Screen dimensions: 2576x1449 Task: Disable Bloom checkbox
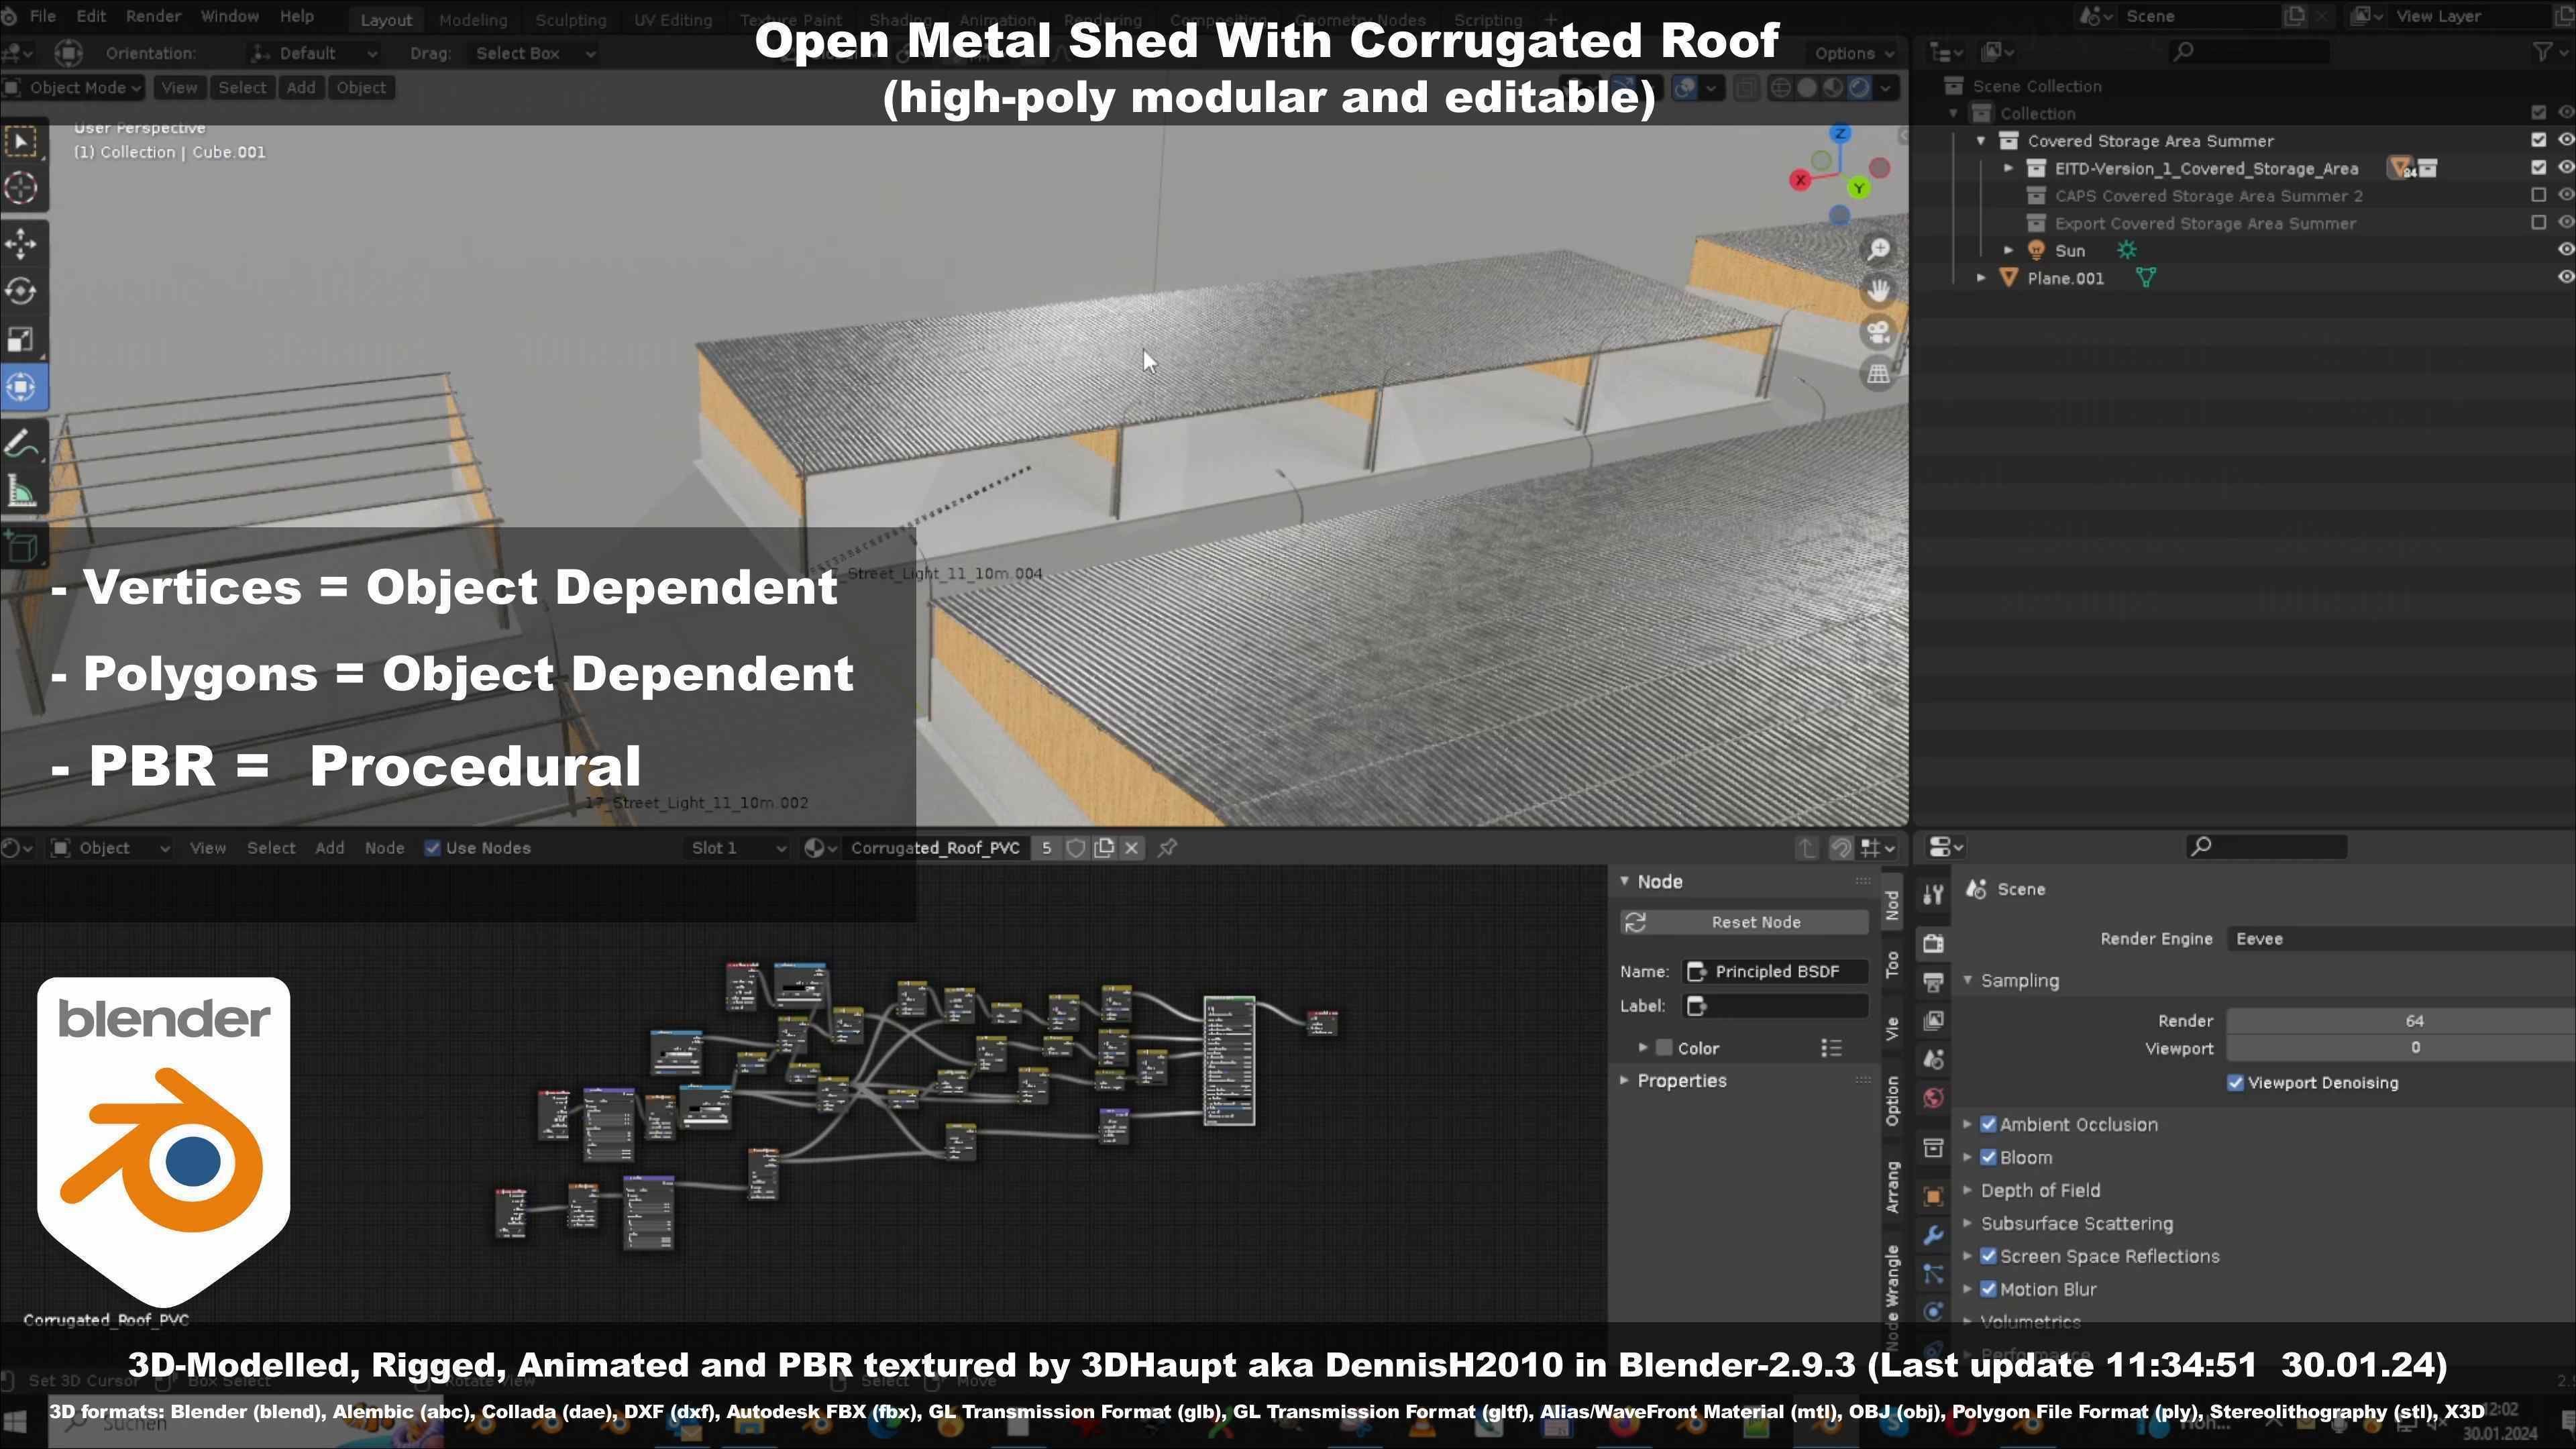1988,1158
